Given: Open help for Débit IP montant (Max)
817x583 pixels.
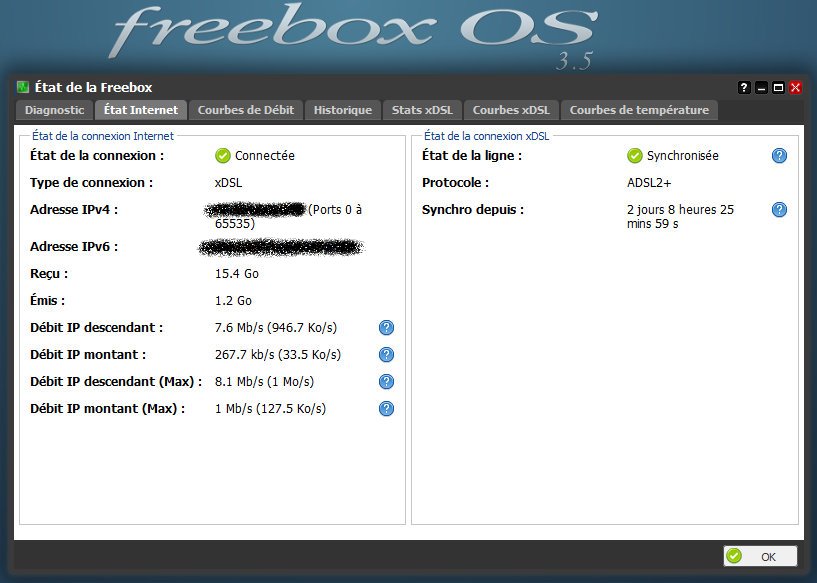Looking at the screenshot, I should click(386, 409).
